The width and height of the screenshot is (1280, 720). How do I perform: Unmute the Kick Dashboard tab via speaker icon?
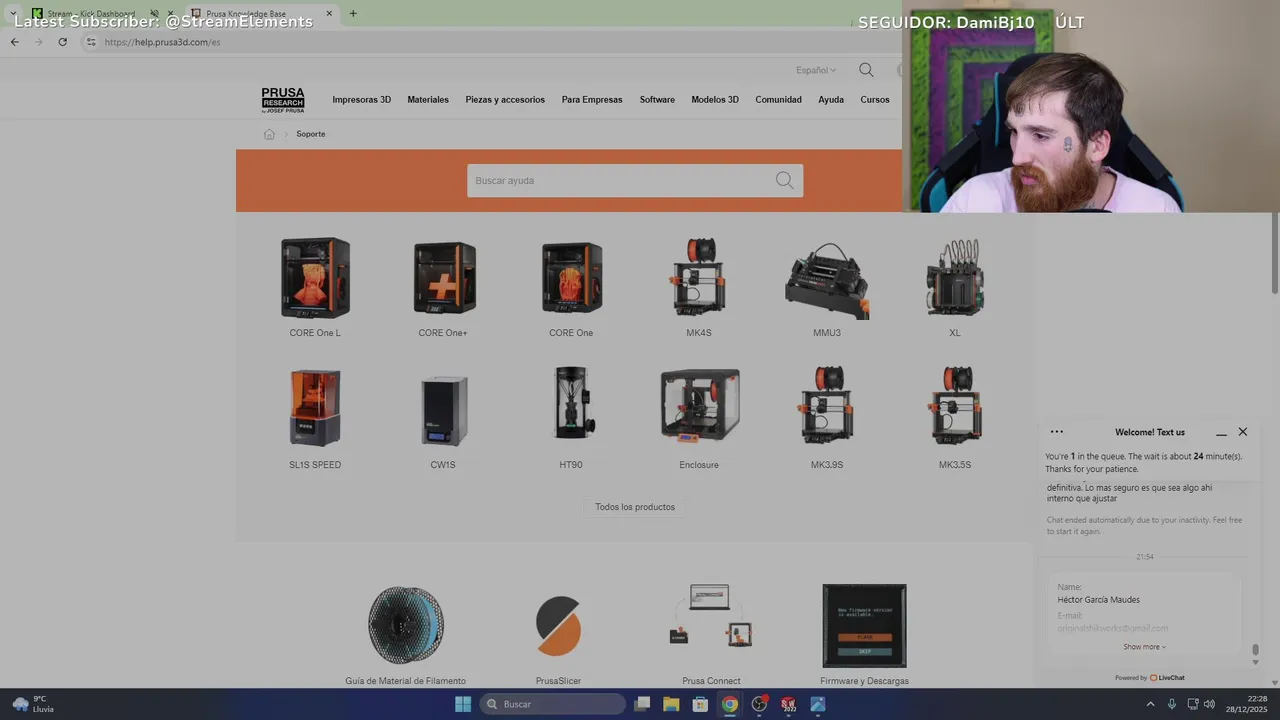[x=154, y=14]
